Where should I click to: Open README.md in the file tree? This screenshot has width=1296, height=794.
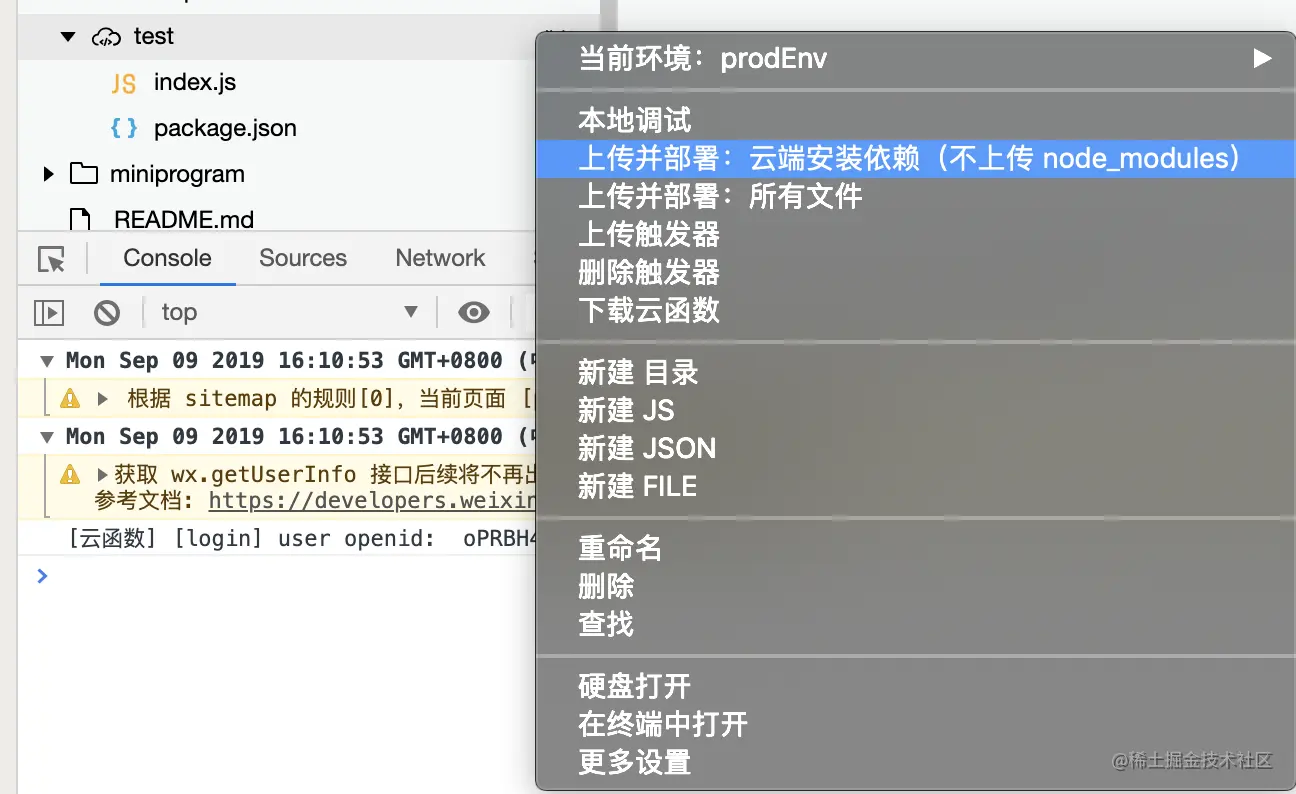coord(184,219)
